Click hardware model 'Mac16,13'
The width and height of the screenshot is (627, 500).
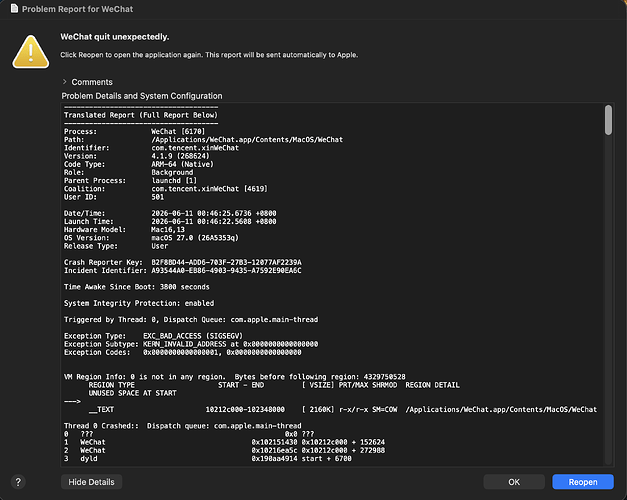click(x=168, y=230)
